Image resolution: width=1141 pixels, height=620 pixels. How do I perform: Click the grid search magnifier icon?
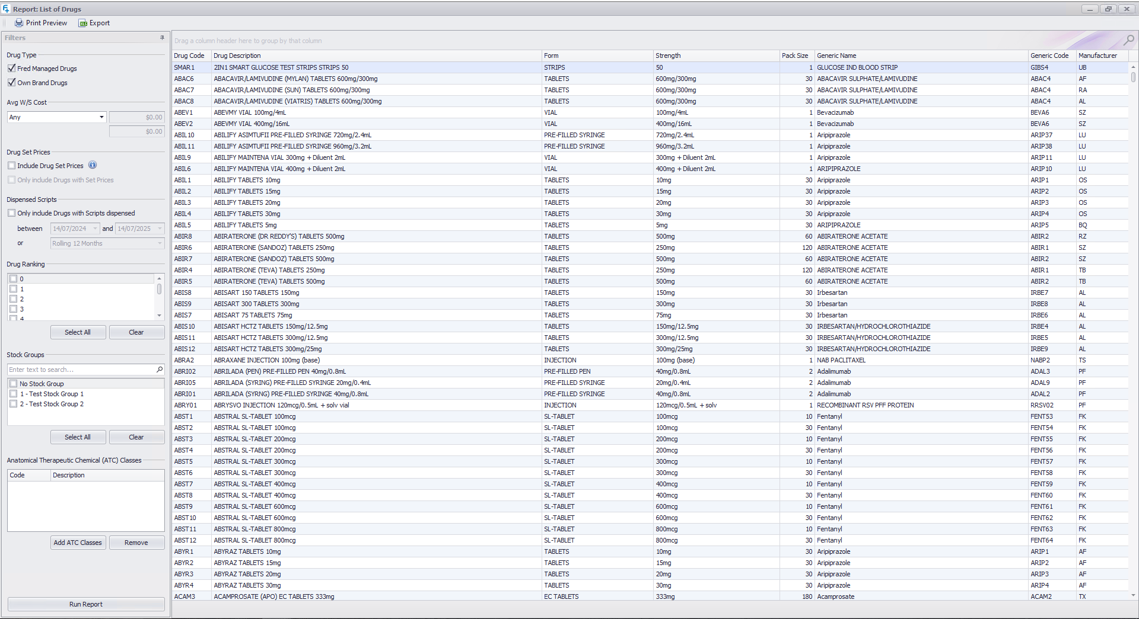coord(1129,40)
